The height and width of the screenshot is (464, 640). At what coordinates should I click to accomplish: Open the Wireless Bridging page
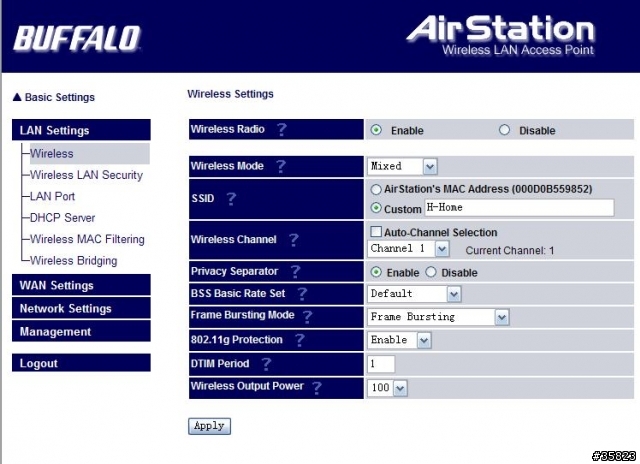pos(74,260)
